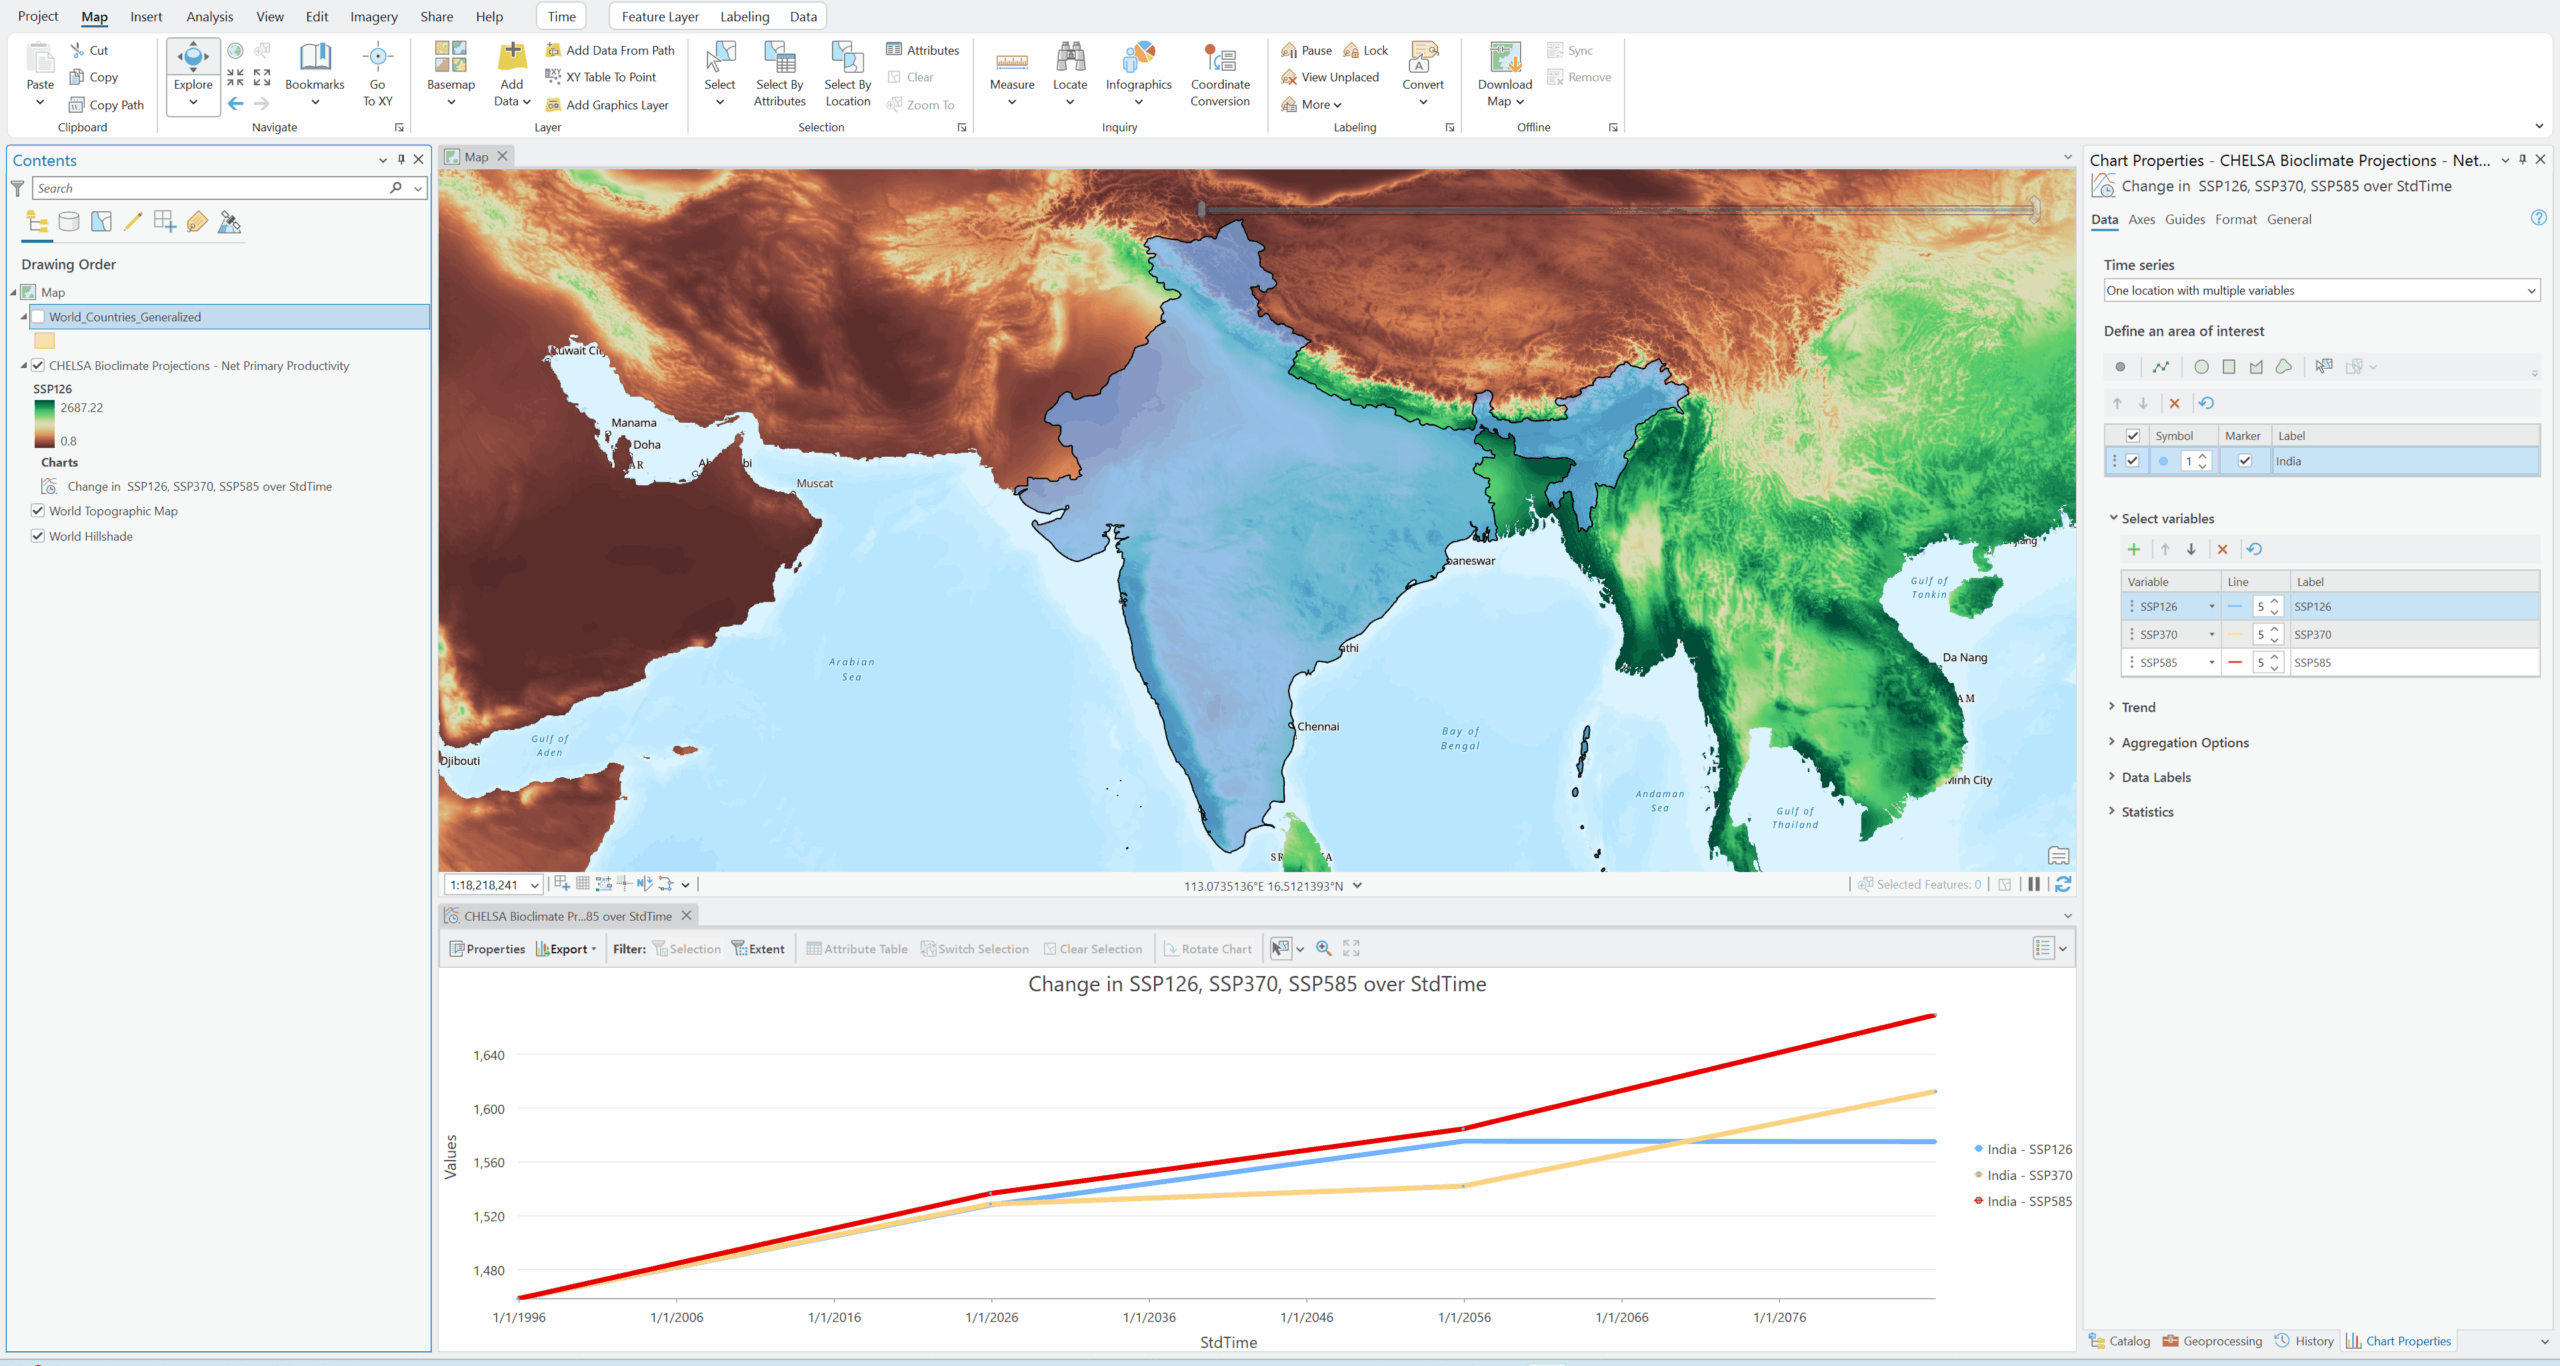Click the chart Export button

click(566, 949)
